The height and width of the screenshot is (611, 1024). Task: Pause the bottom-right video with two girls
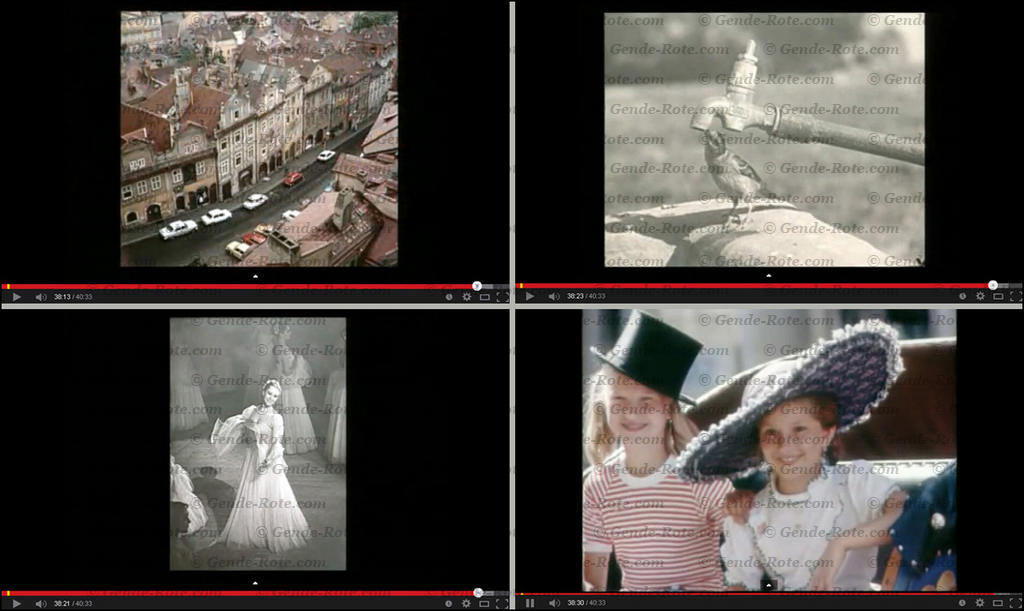coord(530,603)
